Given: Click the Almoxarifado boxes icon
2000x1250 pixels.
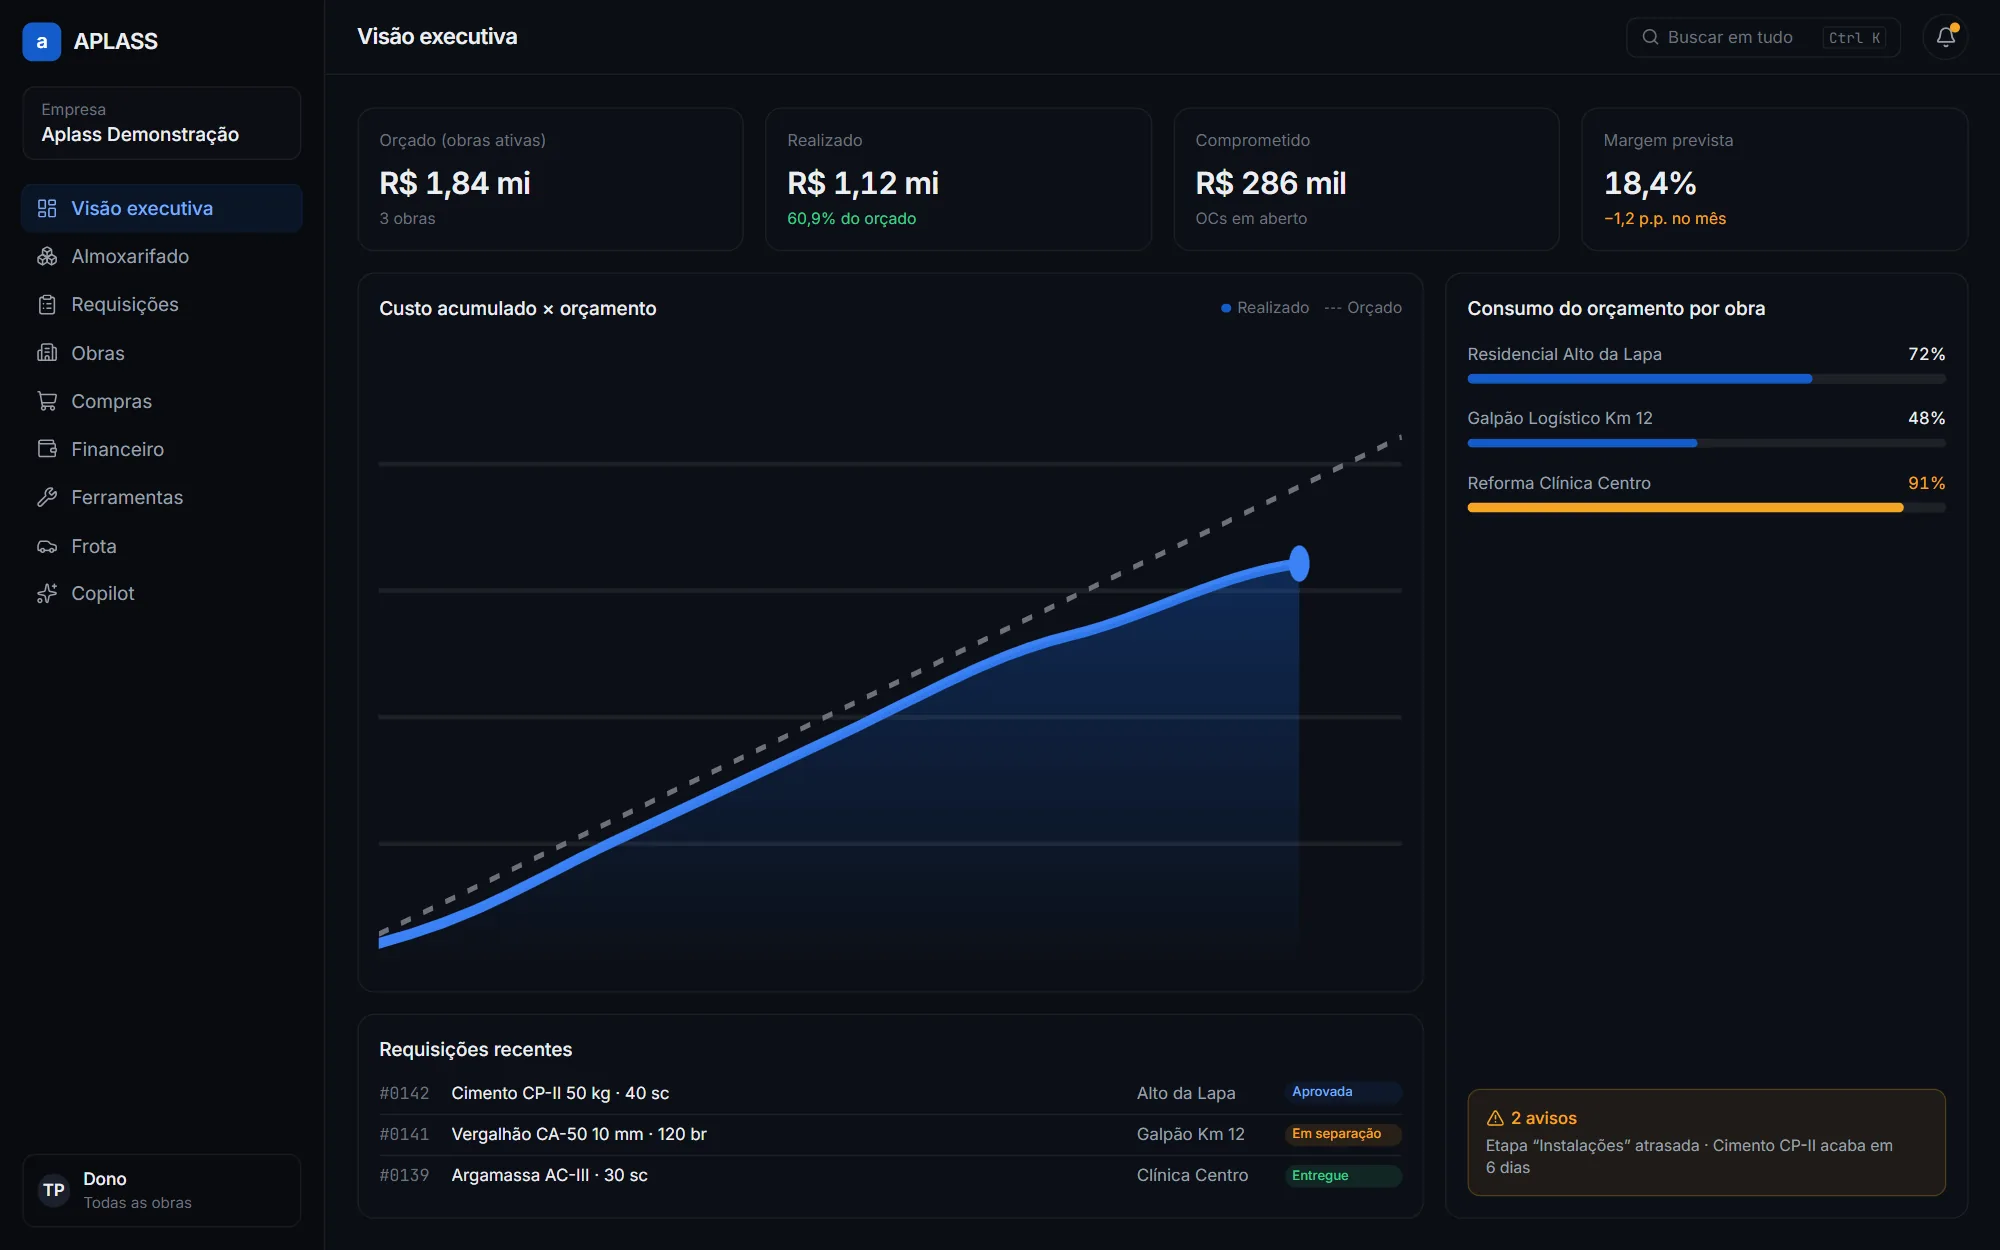Looking at the screenshot, I should coord(47,256).
